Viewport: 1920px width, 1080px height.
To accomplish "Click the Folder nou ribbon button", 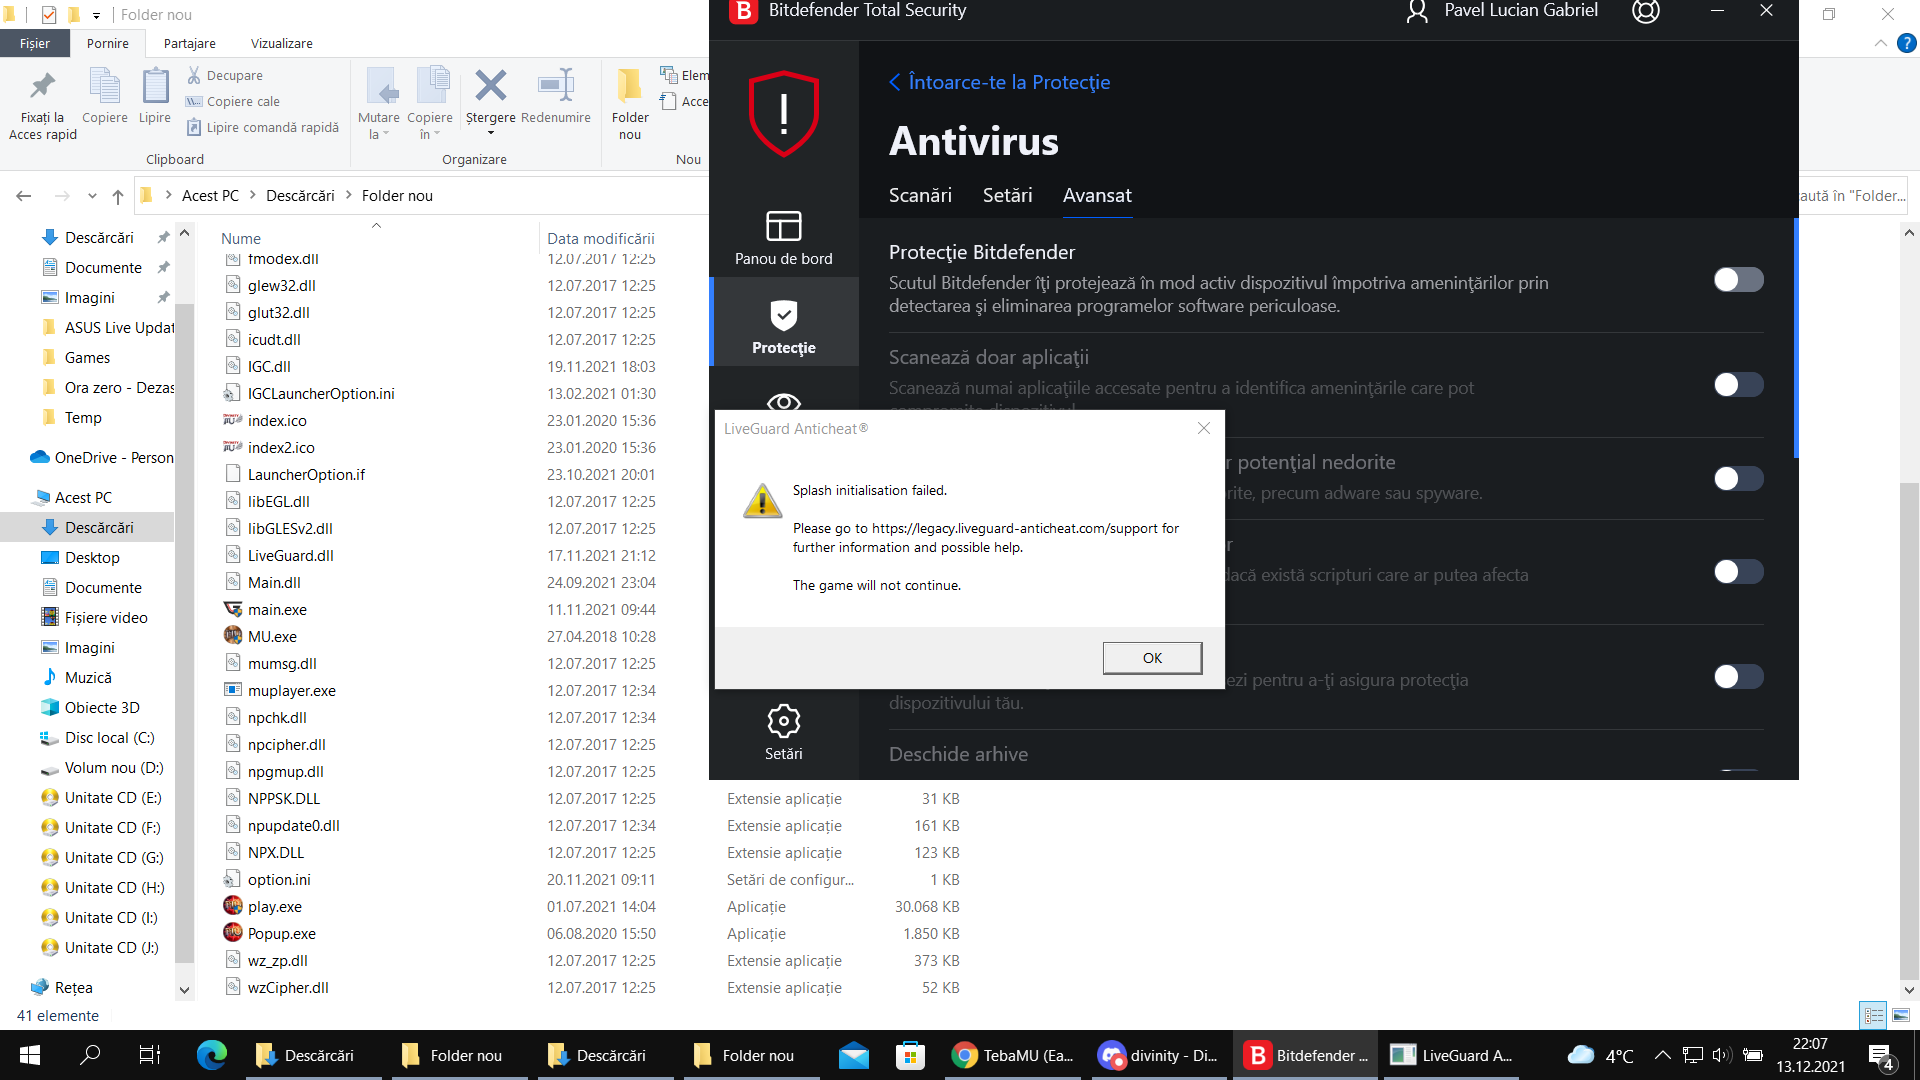I will tap(630, 104).
